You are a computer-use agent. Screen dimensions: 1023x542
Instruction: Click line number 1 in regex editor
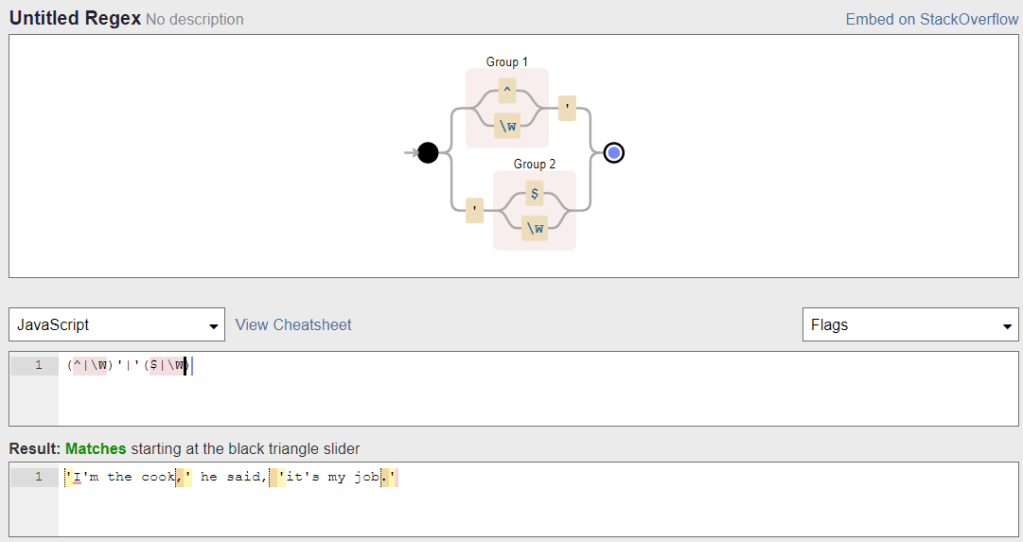(x=38, y=366)
